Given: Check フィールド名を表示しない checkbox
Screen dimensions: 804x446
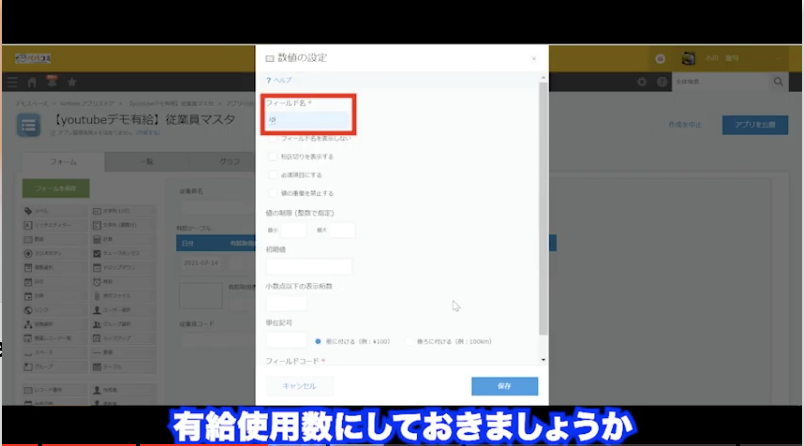Looking at the screenshot, I should point(272,138).
